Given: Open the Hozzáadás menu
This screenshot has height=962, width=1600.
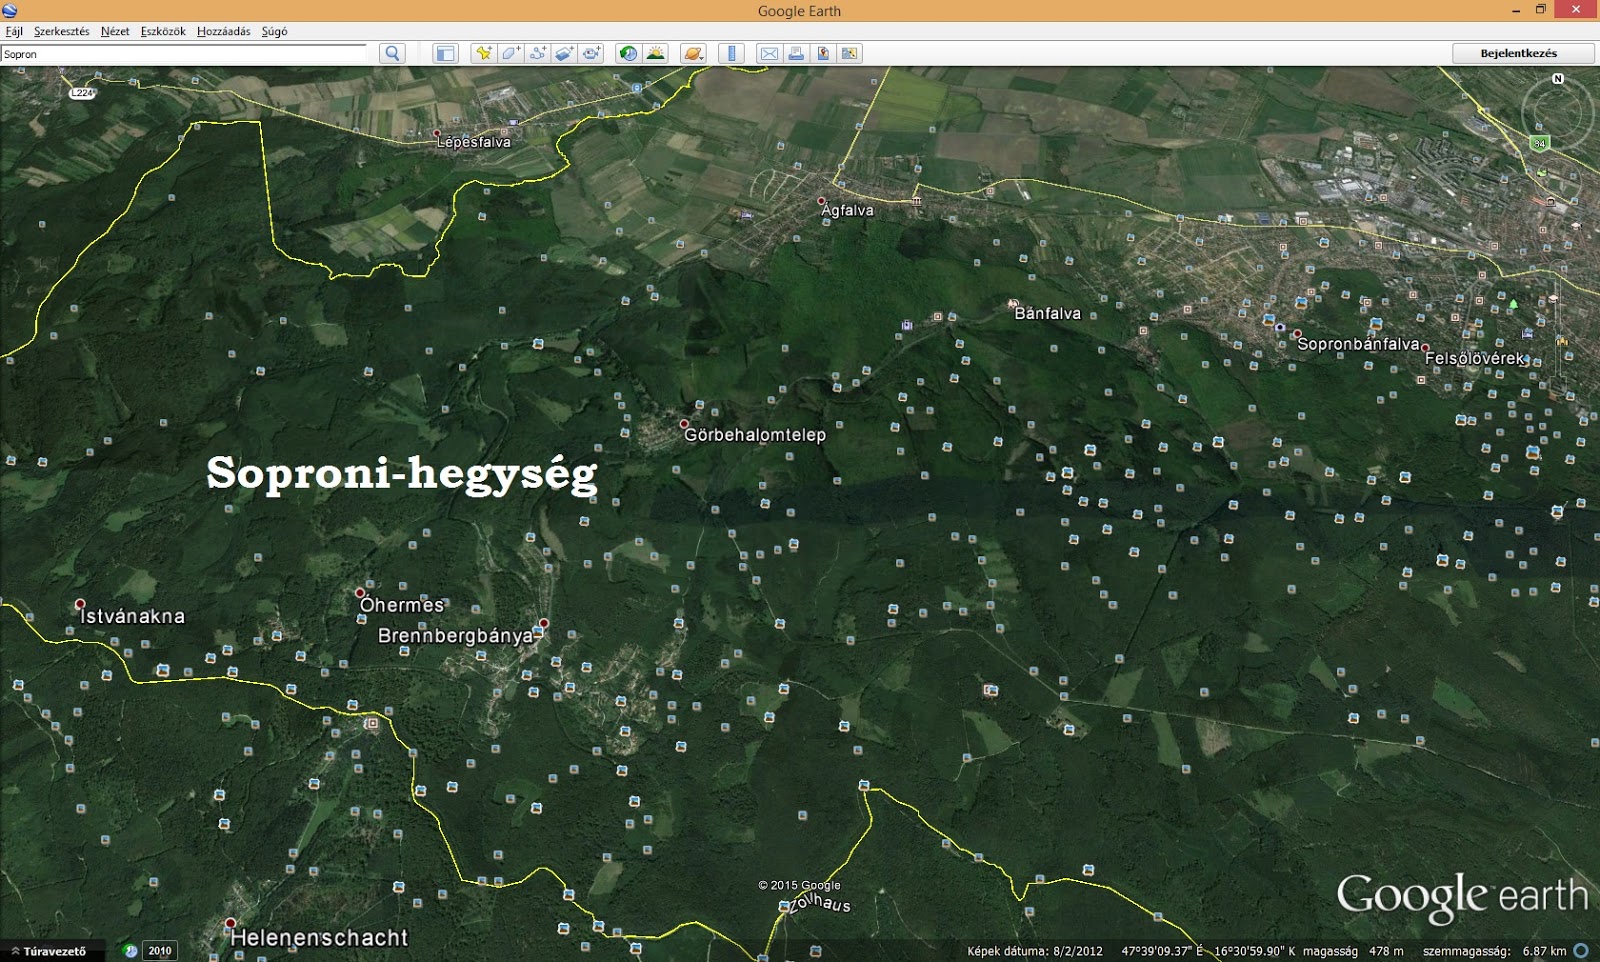Looking at the screenshot, I should pyautogui.click(x=223, y=31).
